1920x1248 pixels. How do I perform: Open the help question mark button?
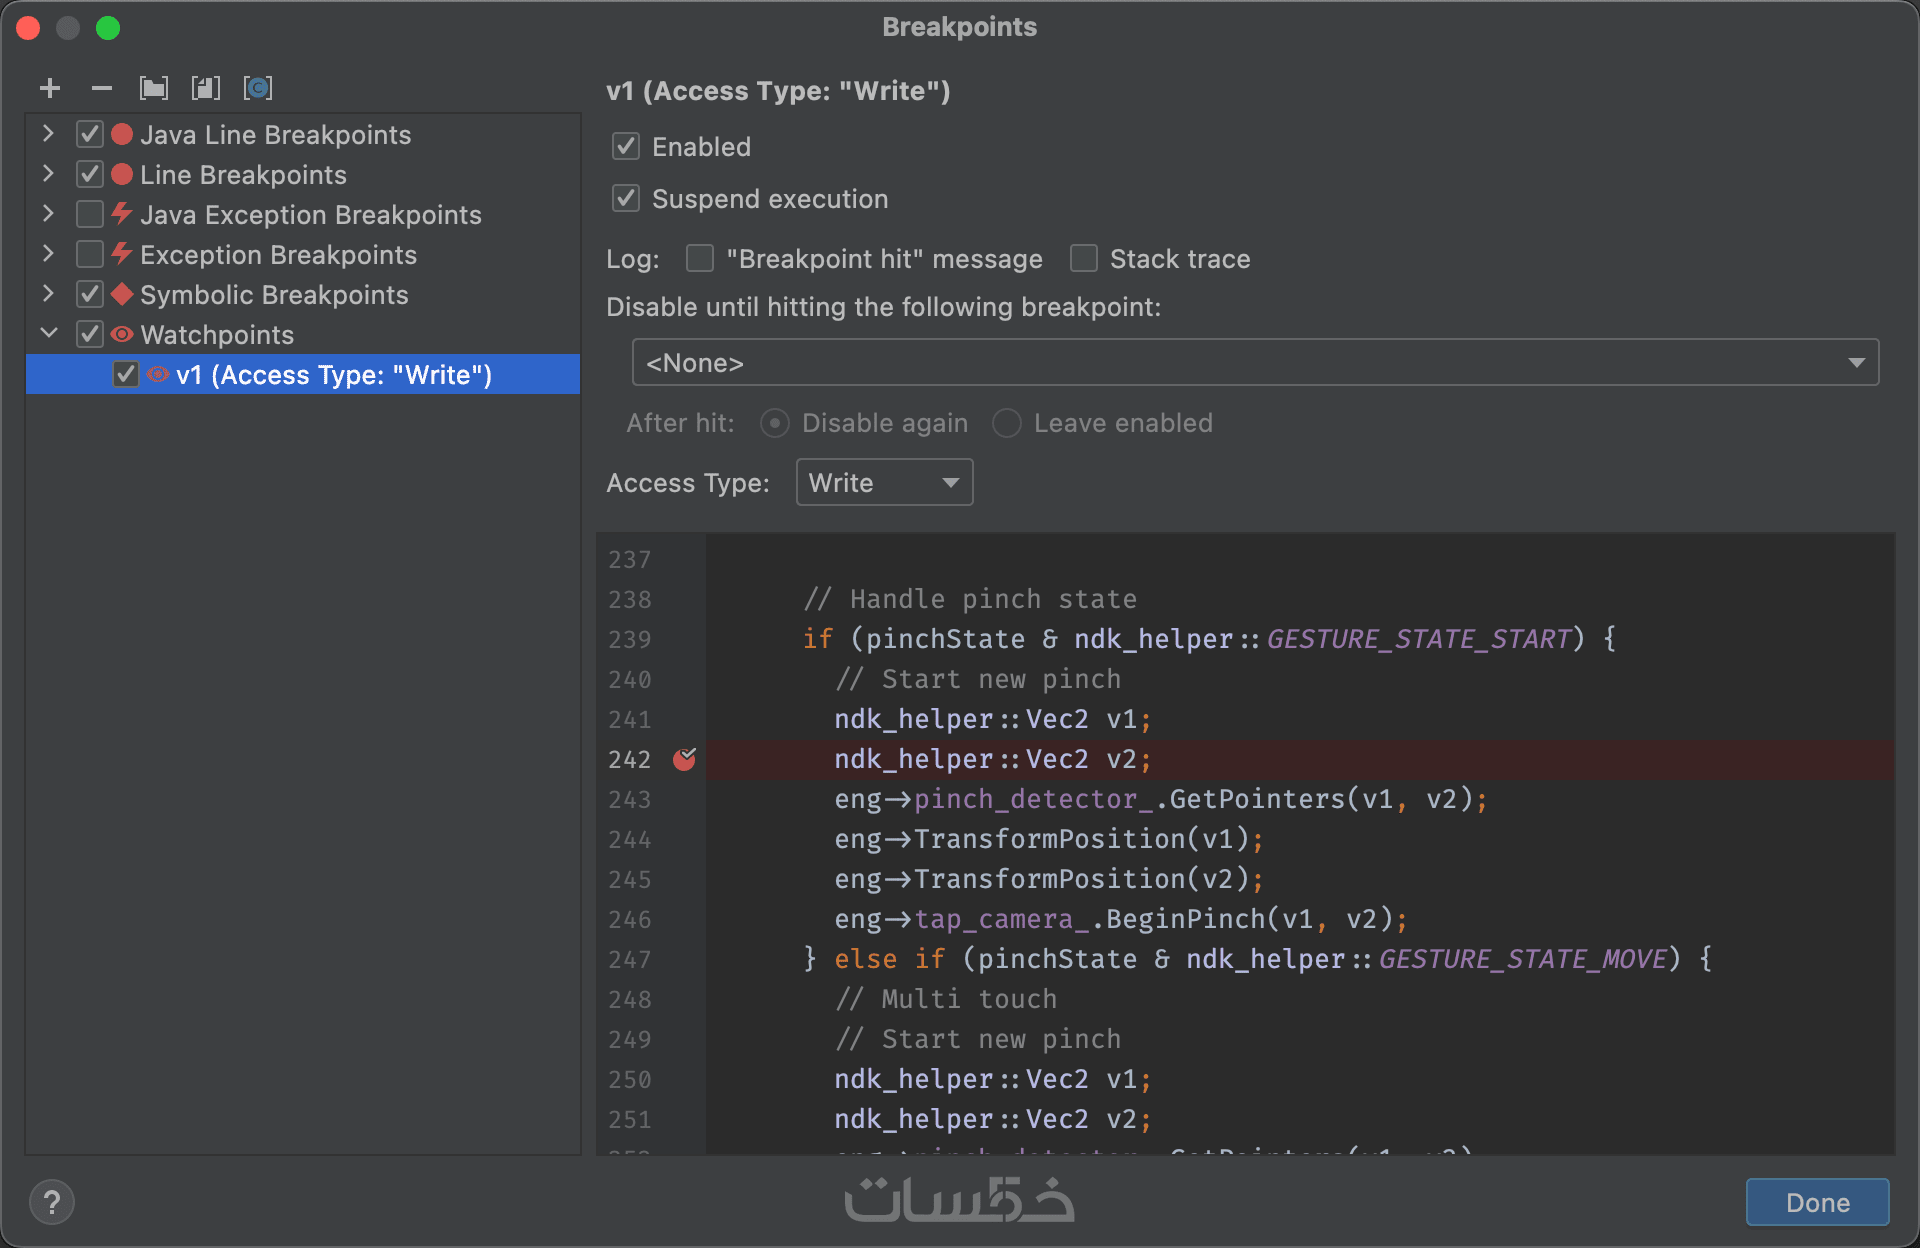[x=52, y=1202]
